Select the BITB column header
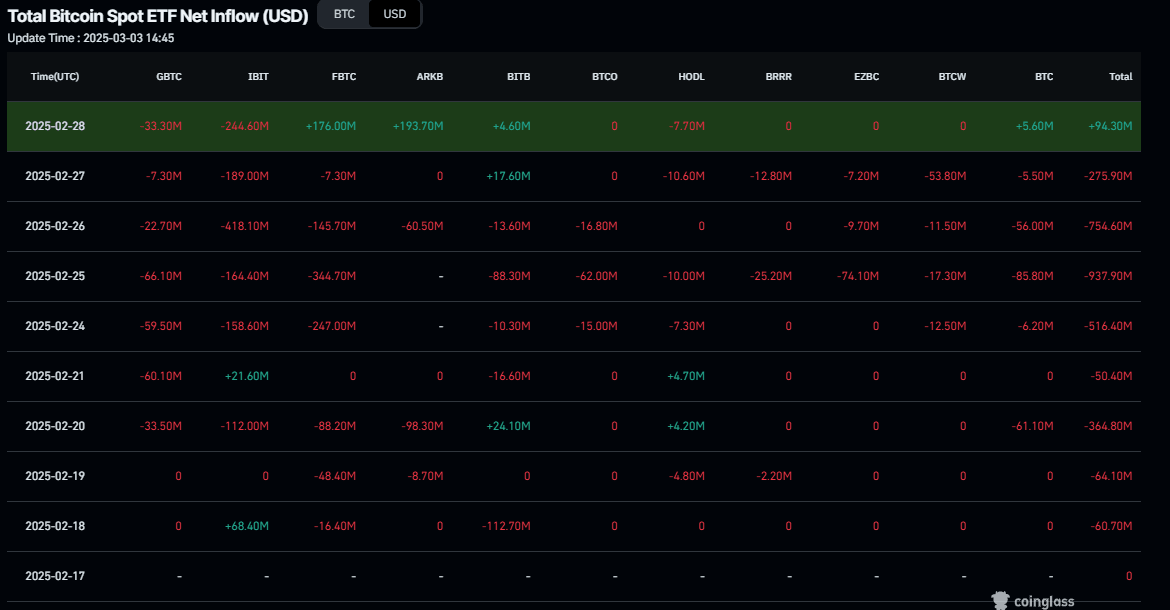This screenshot has height=610, width=1170. 517,76
